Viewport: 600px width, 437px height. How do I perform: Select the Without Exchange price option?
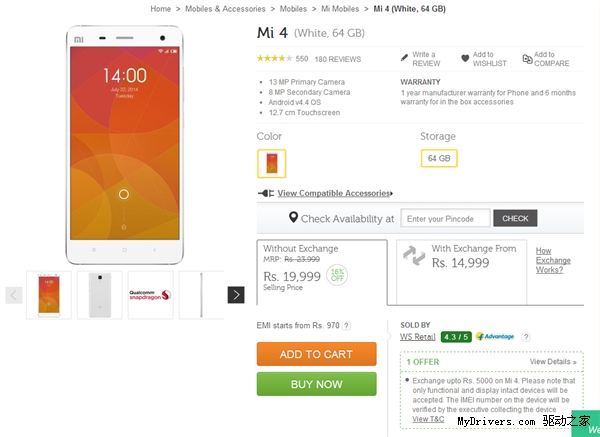(x=321, y=271)
